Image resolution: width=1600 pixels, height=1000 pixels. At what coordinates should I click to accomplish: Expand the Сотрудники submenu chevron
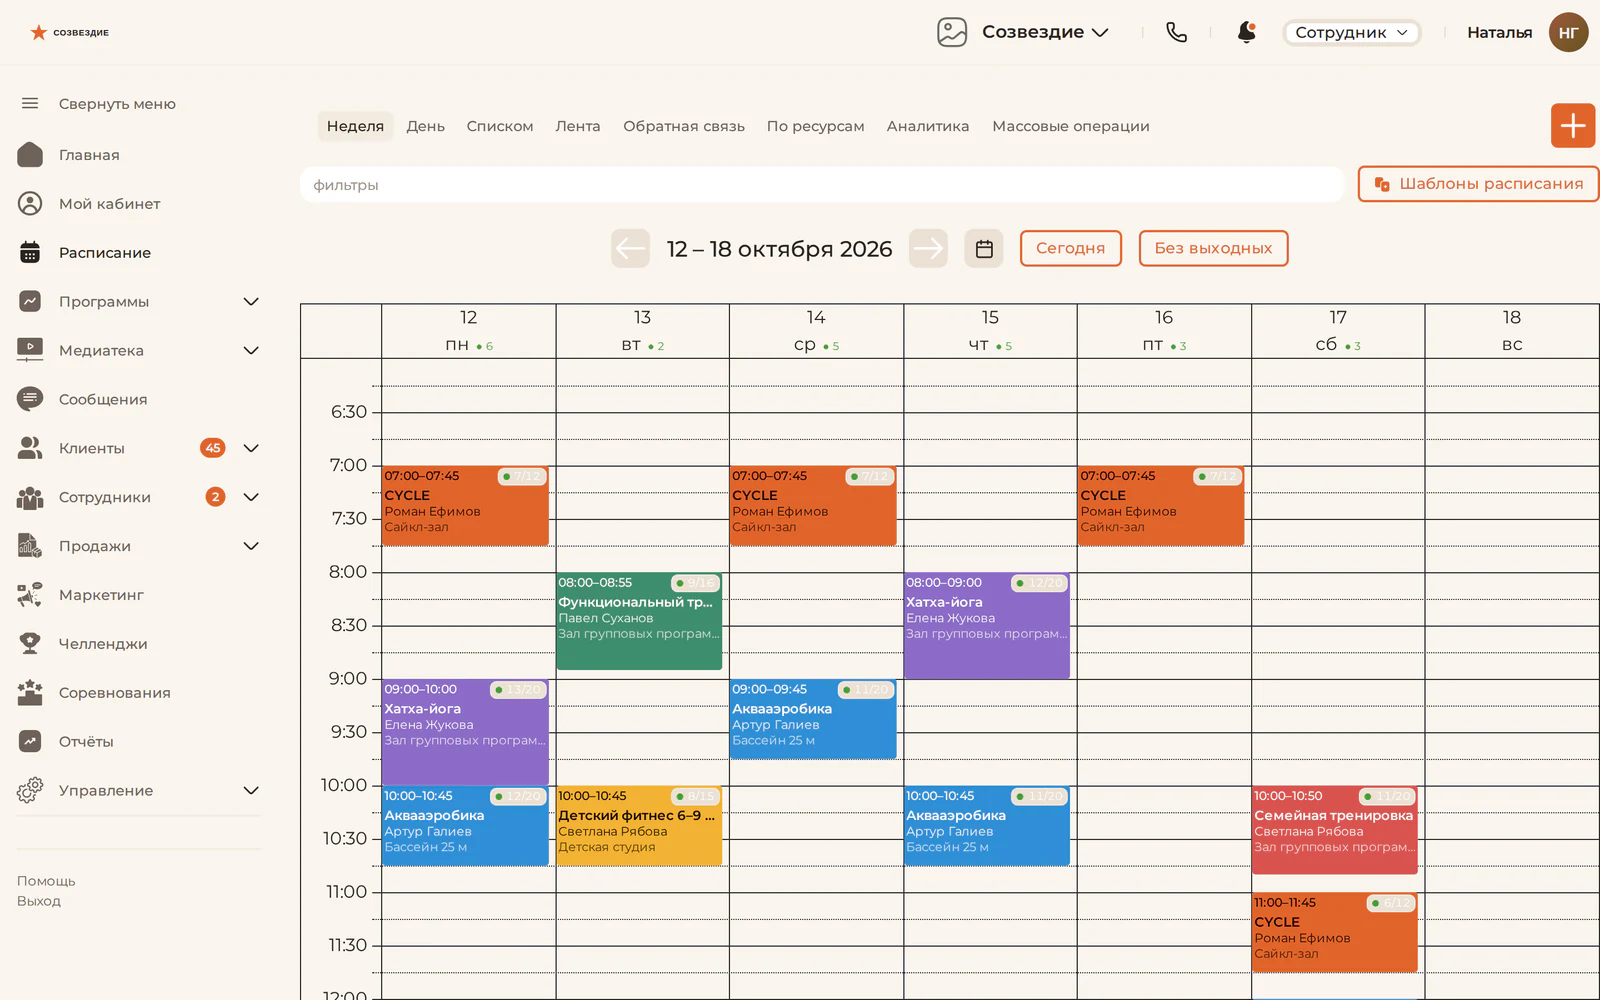pyautogui.click(x=251, y=497)
